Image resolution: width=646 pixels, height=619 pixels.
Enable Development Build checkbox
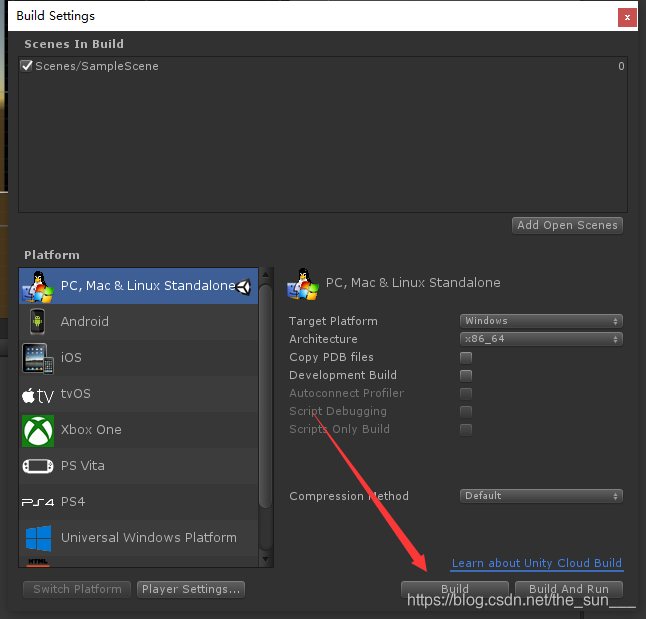click(466, 376)
